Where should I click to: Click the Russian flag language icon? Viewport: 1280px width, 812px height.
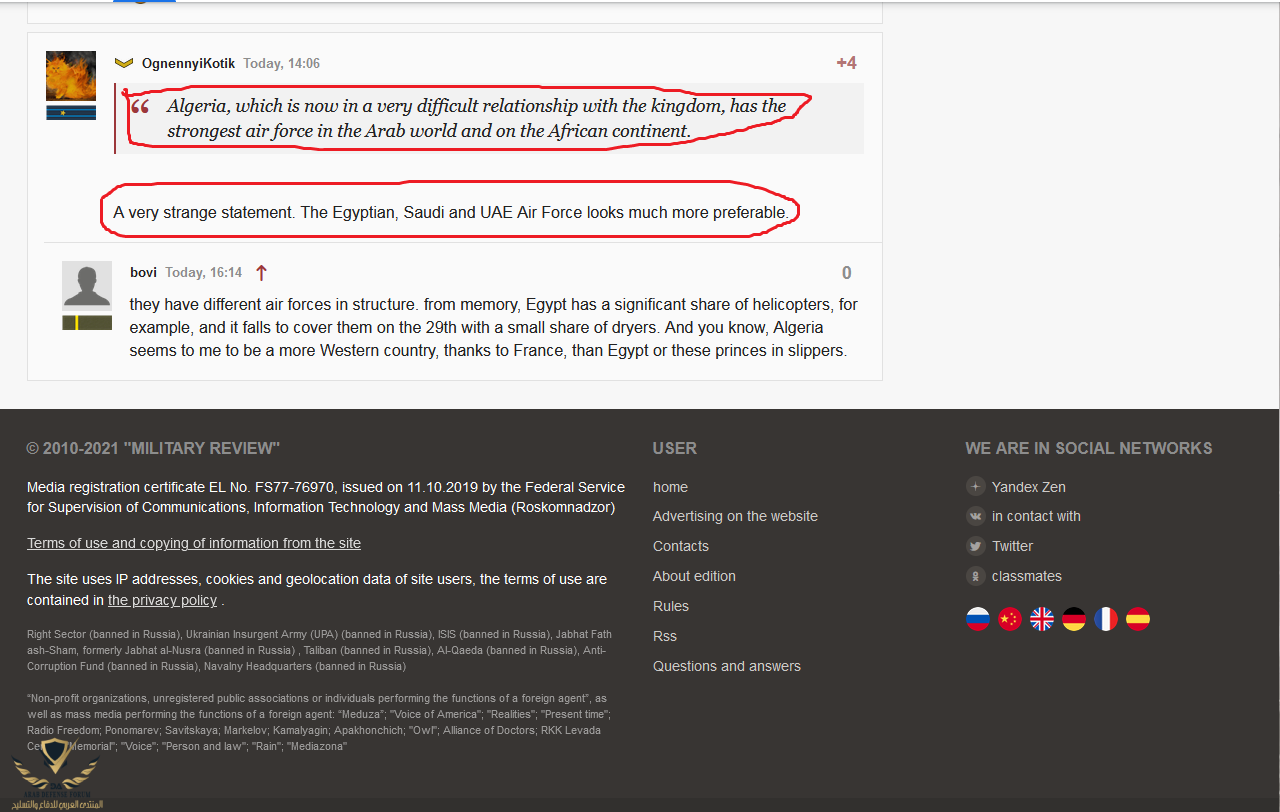pos(977,619)
